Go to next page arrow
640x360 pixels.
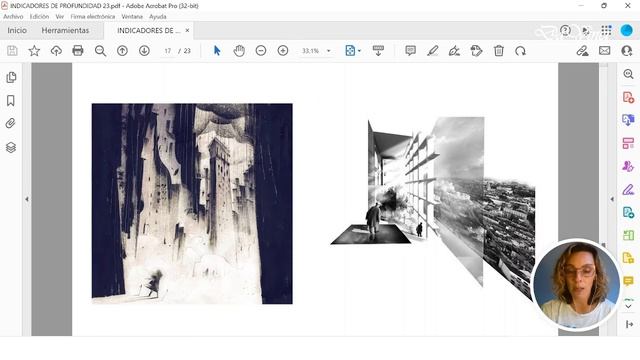click(x=144, y=51)
